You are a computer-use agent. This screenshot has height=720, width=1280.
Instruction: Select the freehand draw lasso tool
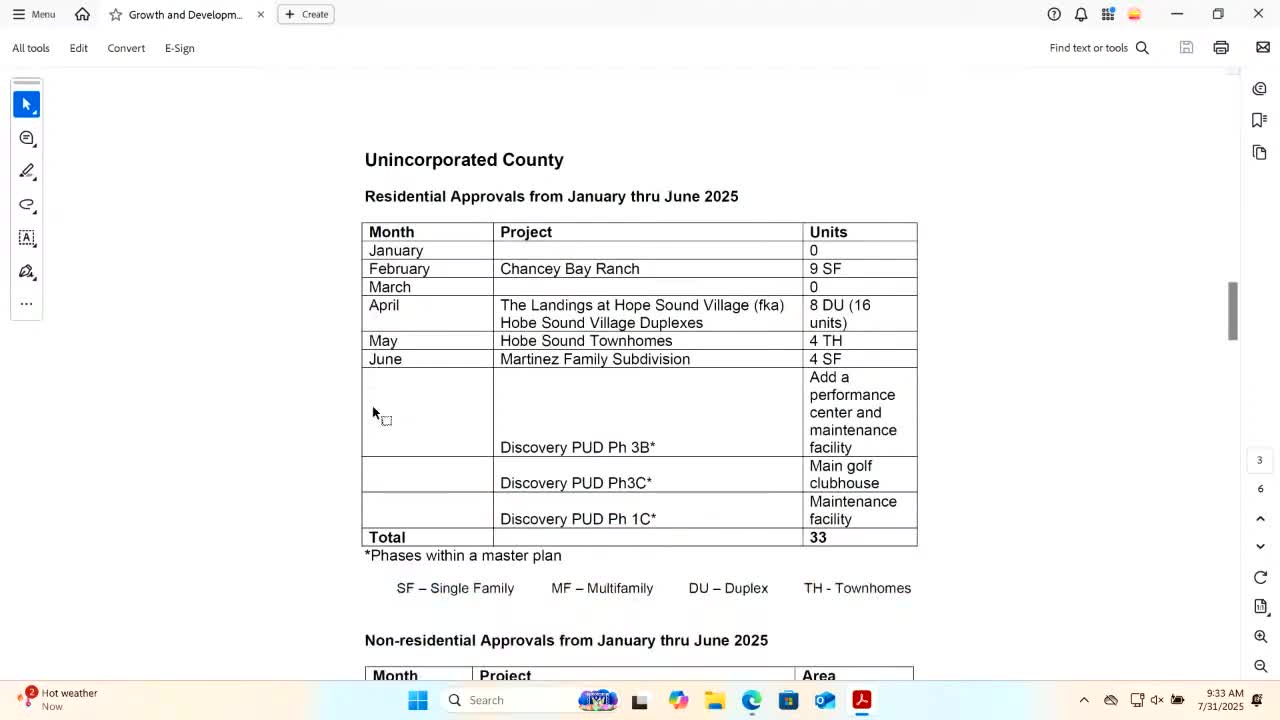click(27, 205)
